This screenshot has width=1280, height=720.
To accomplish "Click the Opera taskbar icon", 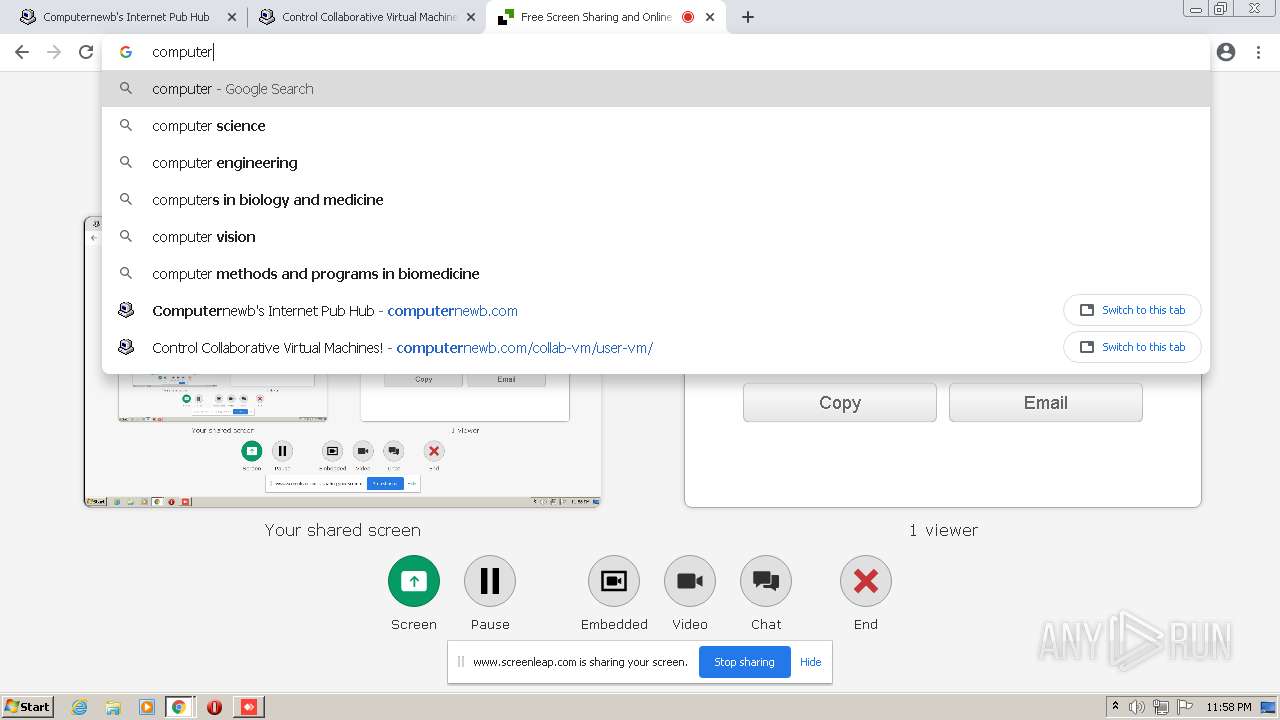I will click(x=214, y=707).
